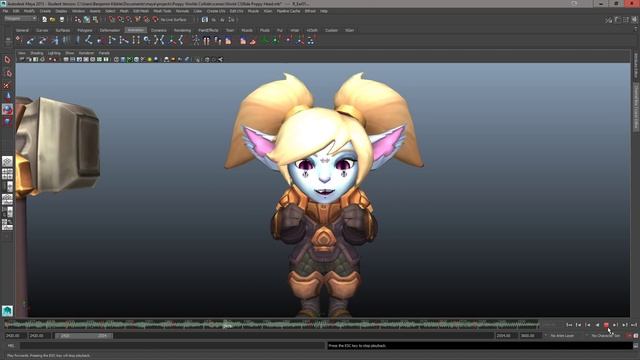Click the time slider waveform track
Image resolution: width=640 pixels, height=360 pixels.
click(272, 325)
